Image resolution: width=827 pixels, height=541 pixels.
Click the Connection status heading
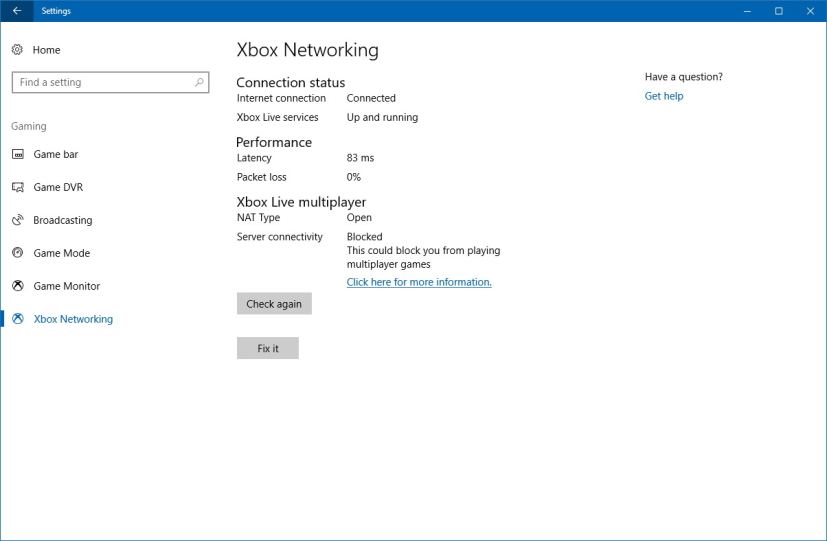291,82
